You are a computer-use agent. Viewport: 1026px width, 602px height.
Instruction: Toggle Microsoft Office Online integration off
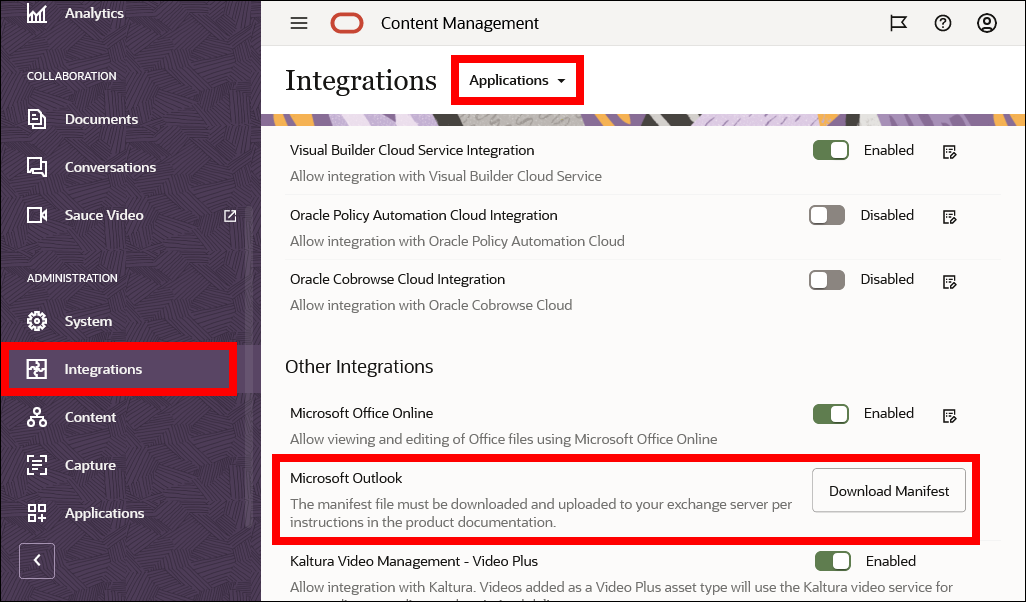831,414
